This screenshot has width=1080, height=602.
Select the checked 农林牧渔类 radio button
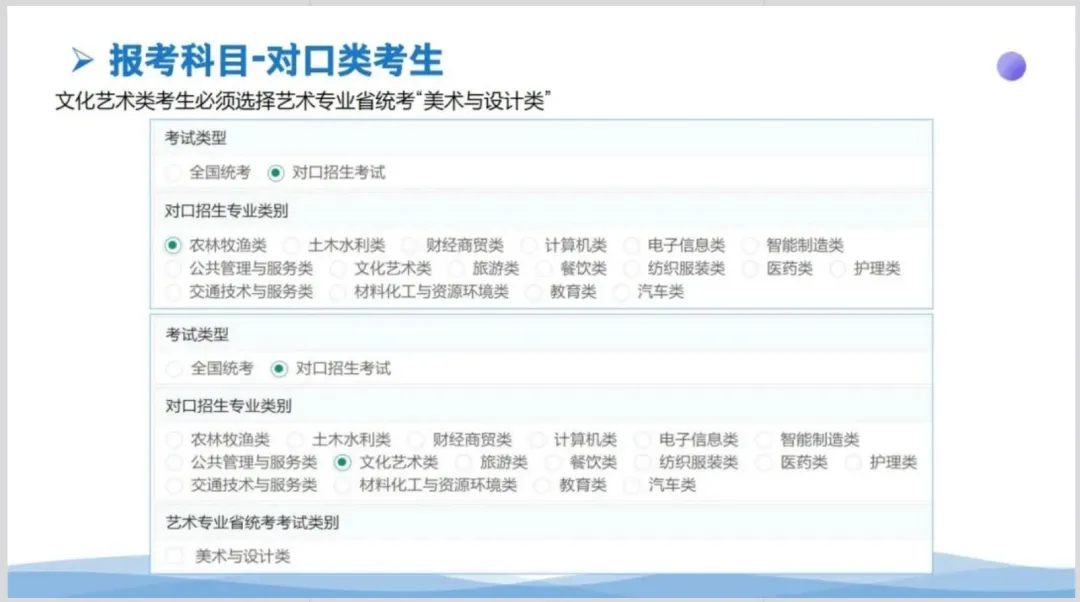173,245
